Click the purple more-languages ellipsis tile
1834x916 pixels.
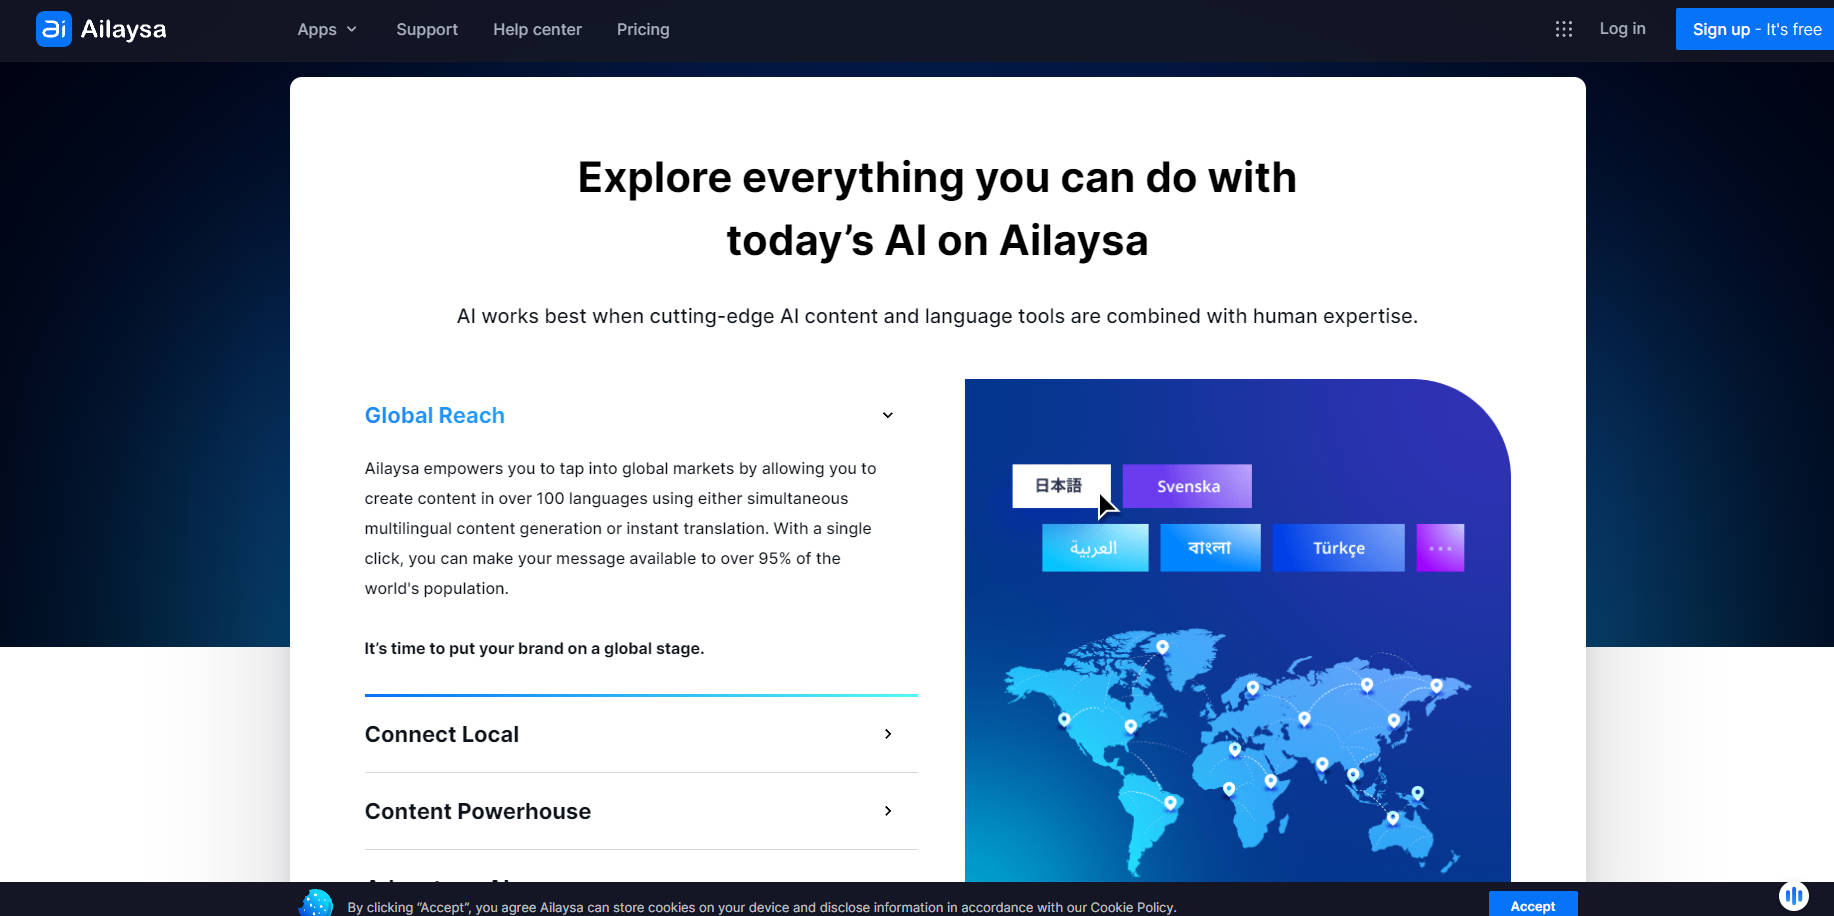(x=1440, y=548)
